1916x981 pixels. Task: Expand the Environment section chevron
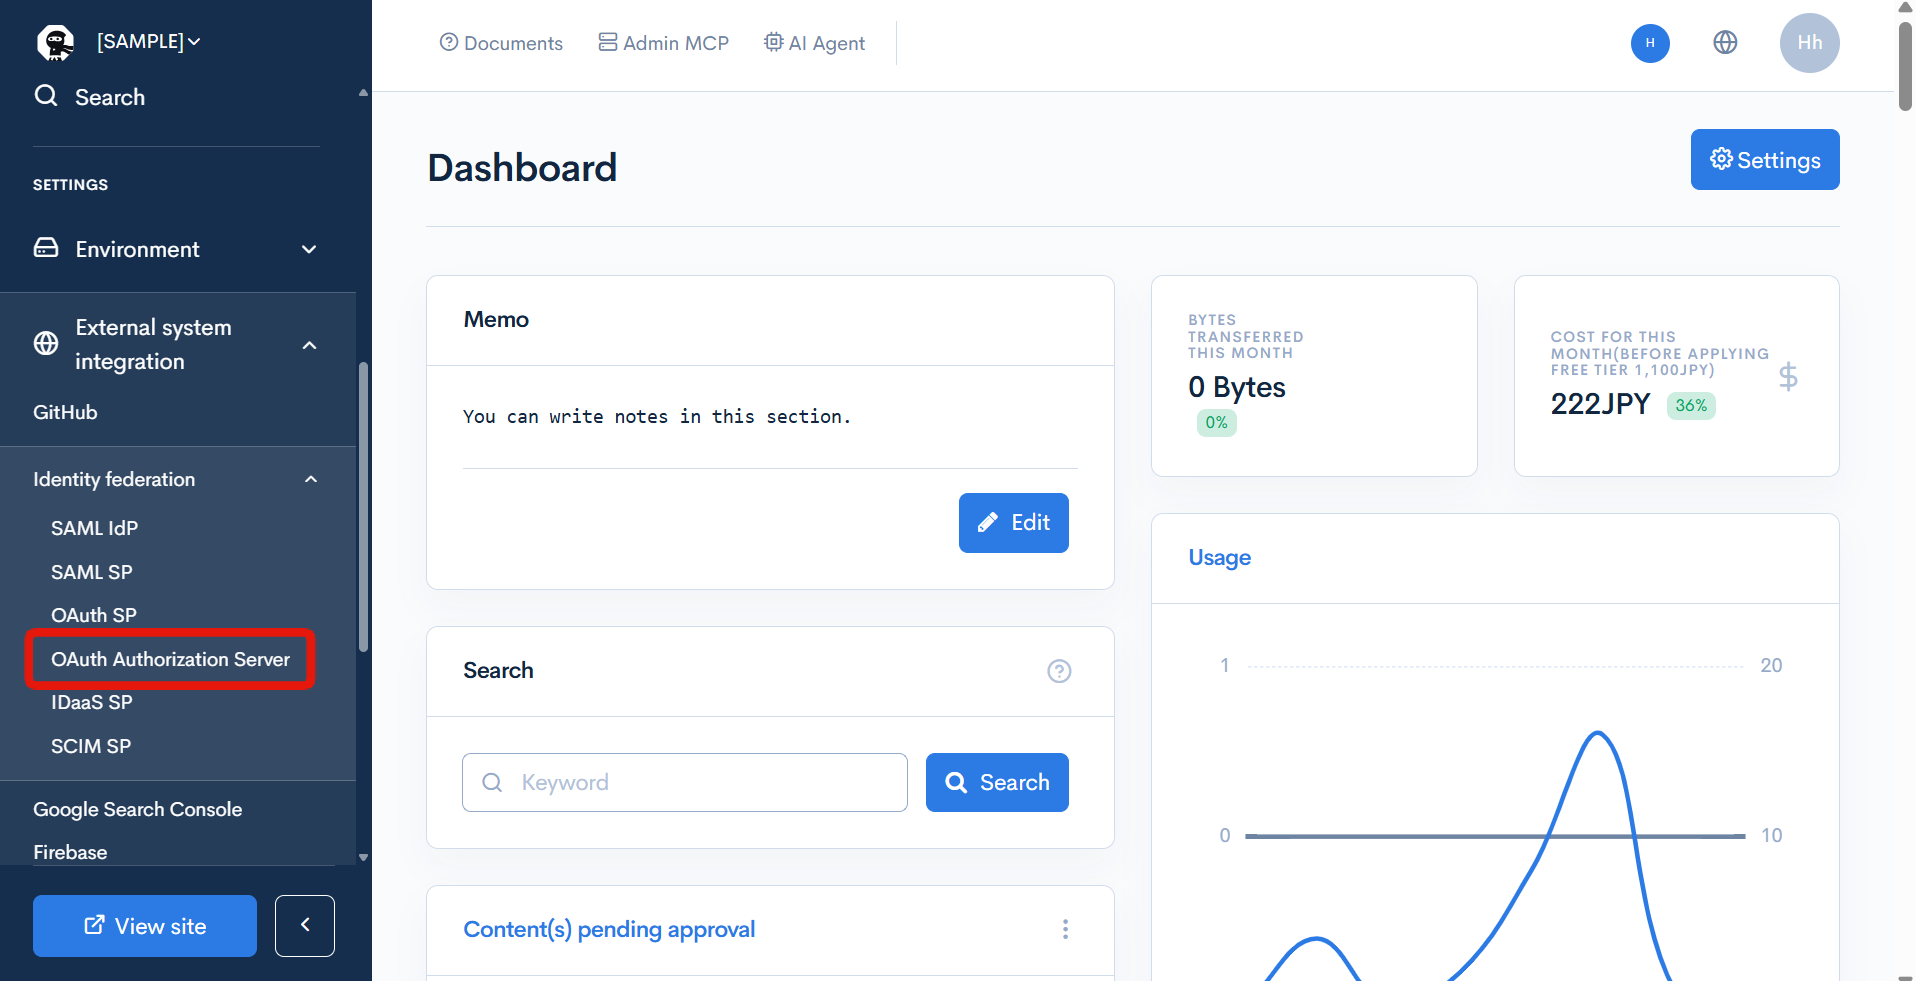[309, 249]
